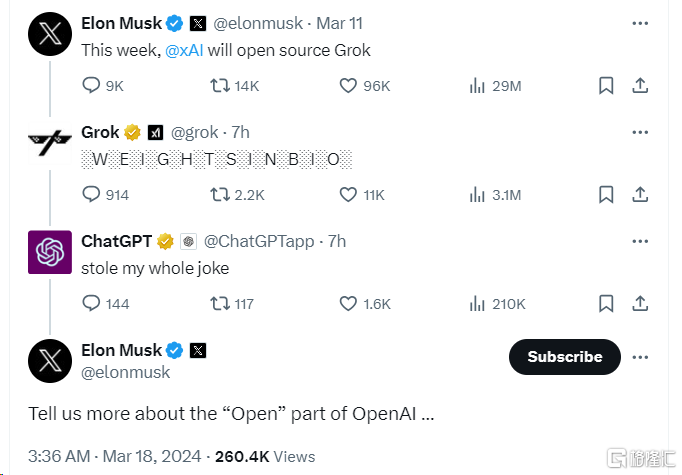The height and width of the screenshot is (475, 682).
Task: Open Grok's profile avatar
Action: coord(49,145)
